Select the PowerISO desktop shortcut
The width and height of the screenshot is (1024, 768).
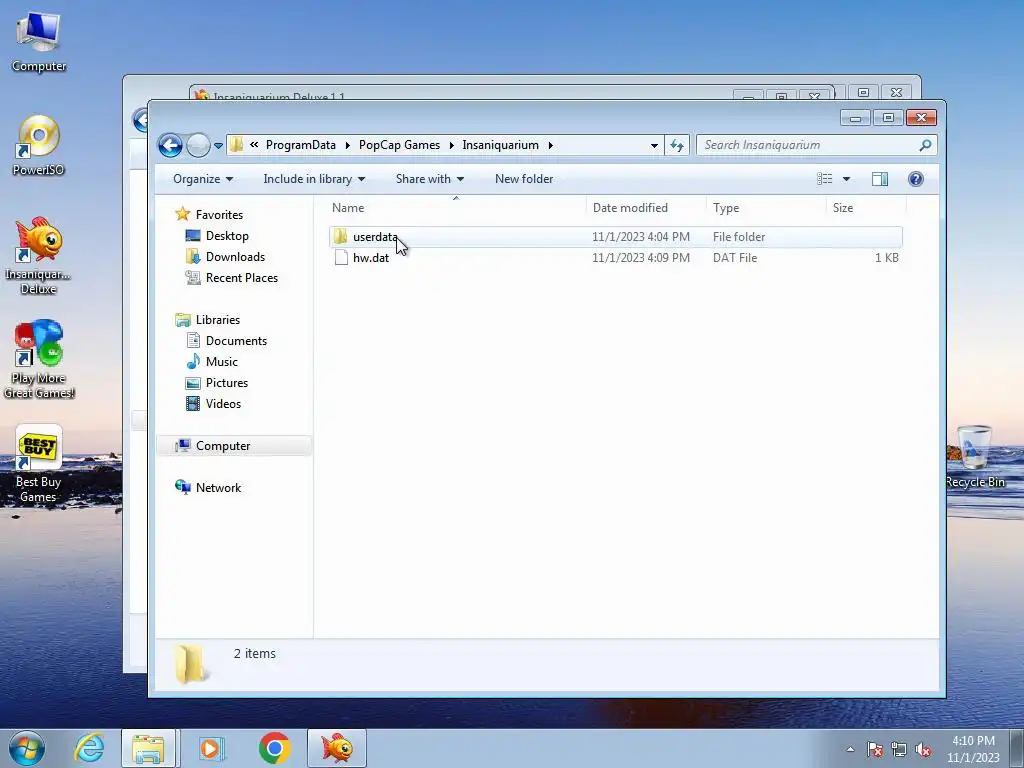[x=39, y=146]
